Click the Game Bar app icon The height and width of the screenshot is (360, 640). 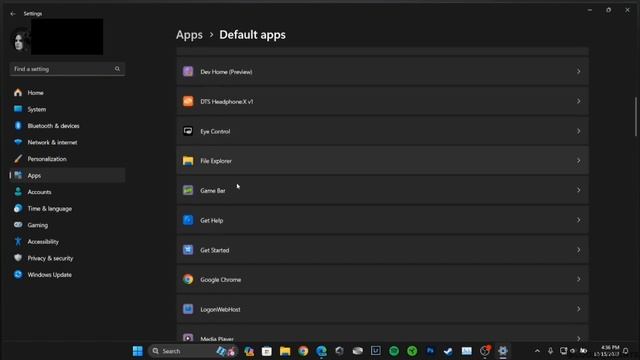(x=188, y=190)
